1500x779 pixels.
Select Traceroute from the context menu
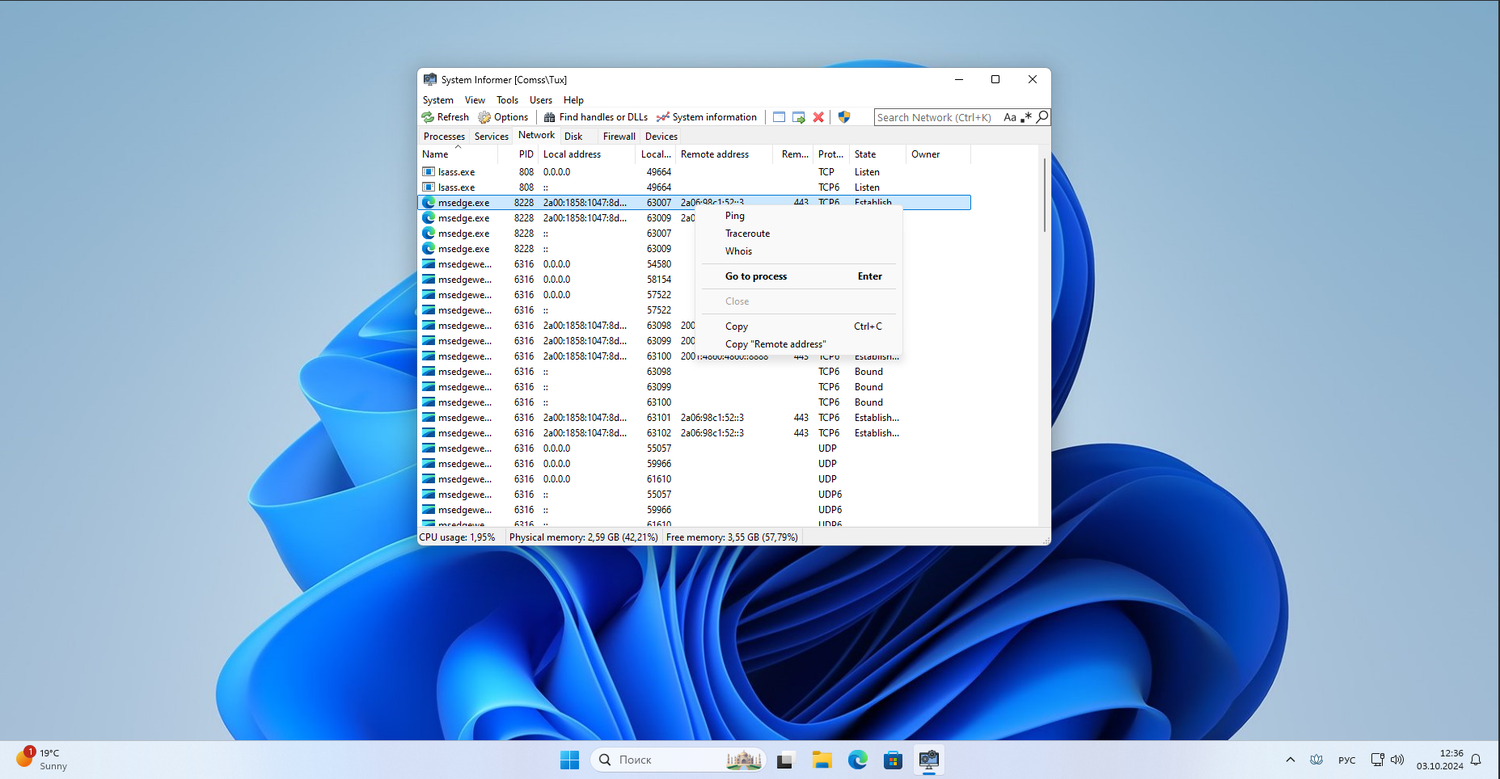click(747, 234)
